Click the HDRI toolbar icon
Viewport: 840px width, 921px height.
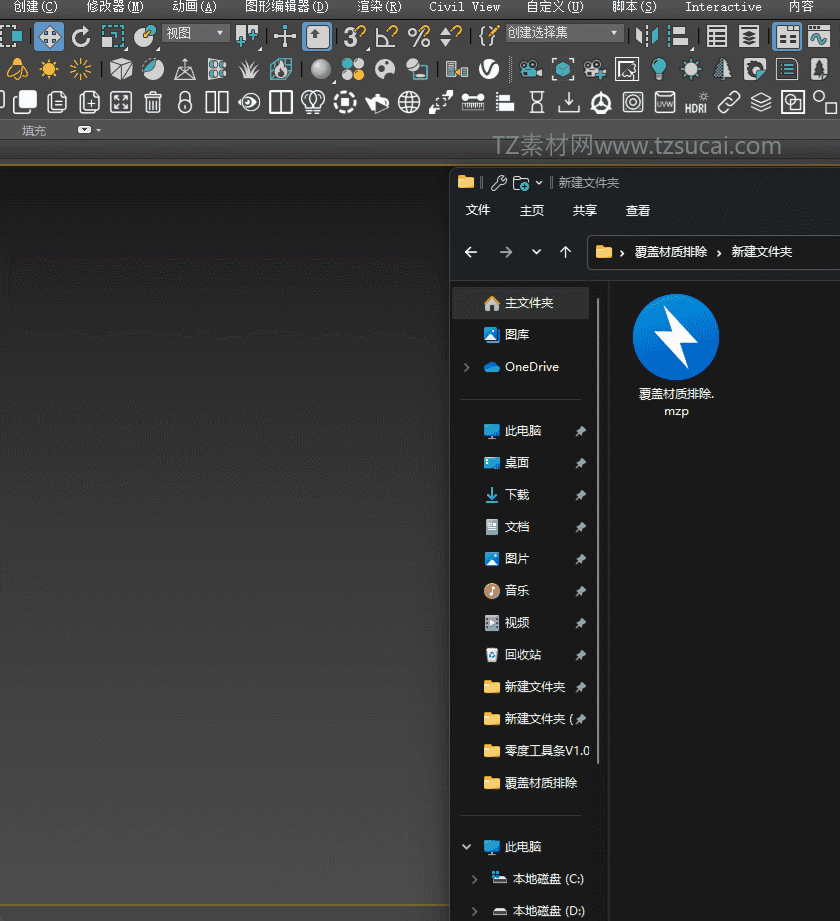point(696,103)
